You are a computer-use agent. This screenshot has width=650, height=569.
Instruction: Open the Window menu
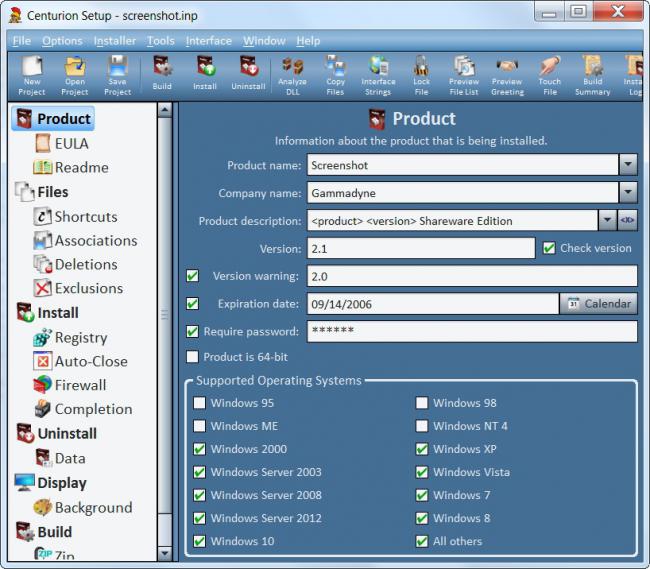[x=264, y=41]
